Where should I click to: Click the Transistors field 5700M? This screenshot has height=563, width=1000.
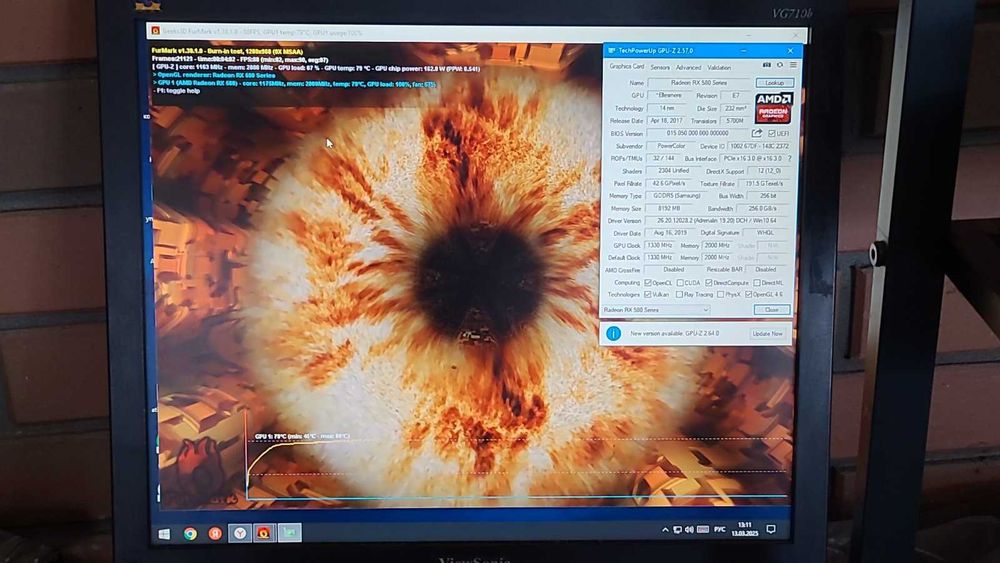[735, 121]
